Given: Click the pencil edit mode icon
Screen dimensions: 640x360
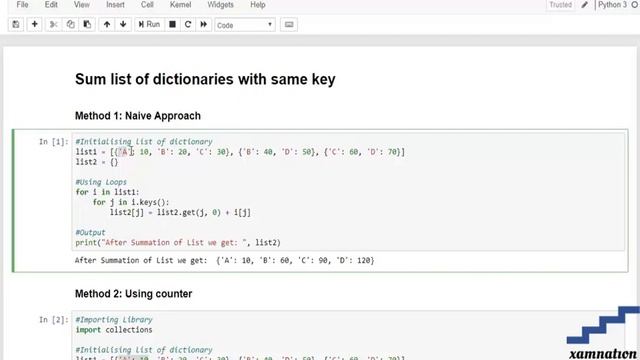Looking at the screenshot, I should [x=585, y=5].
